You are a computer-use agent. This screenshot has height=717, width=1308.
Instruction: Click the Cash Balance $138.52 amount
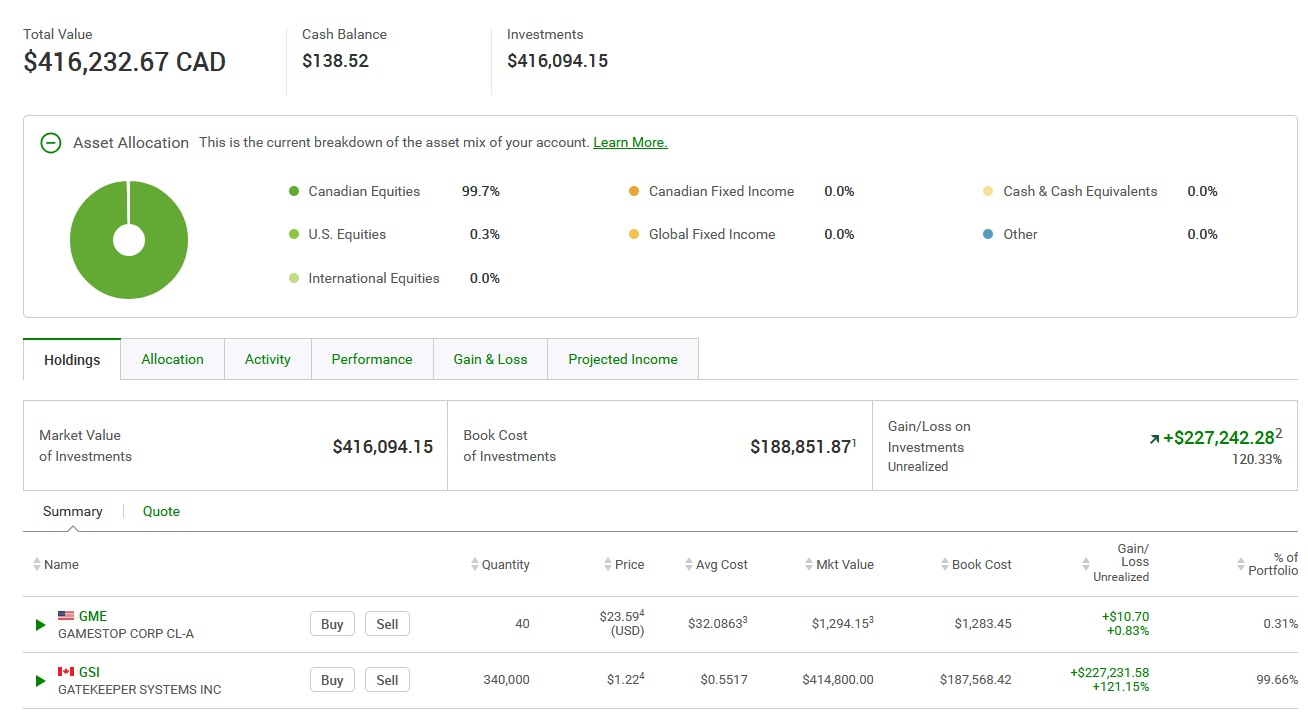335,61
